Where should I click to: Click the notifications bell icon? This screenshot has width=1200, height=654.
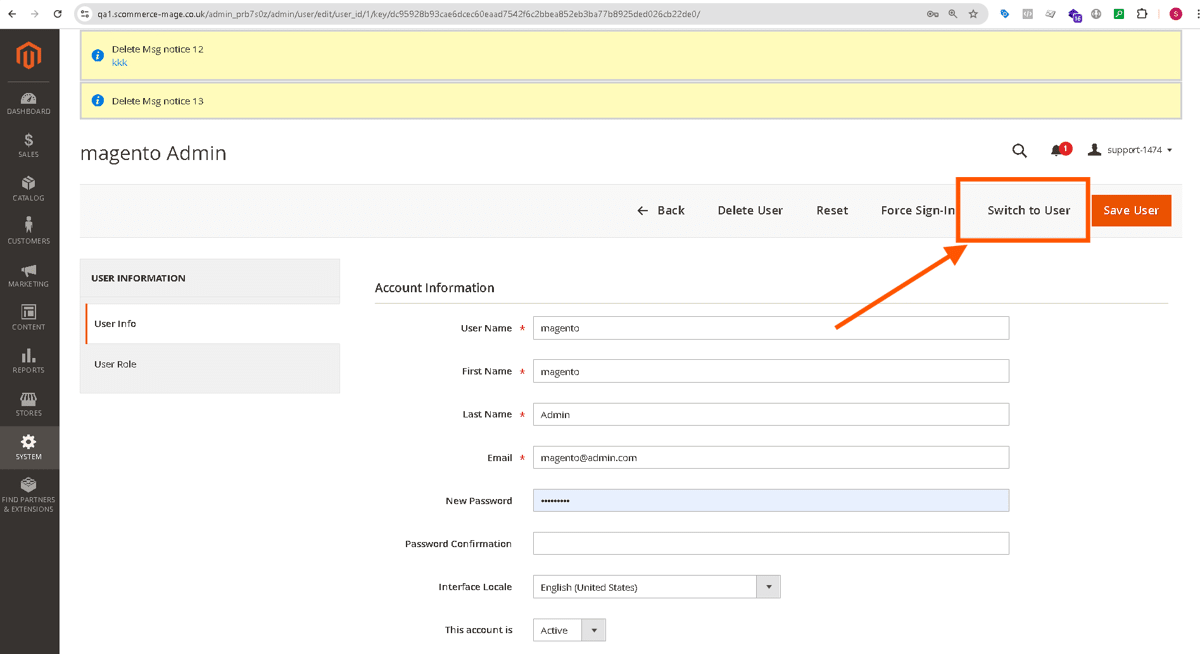pyautogui.click(x=1057, y=150)
